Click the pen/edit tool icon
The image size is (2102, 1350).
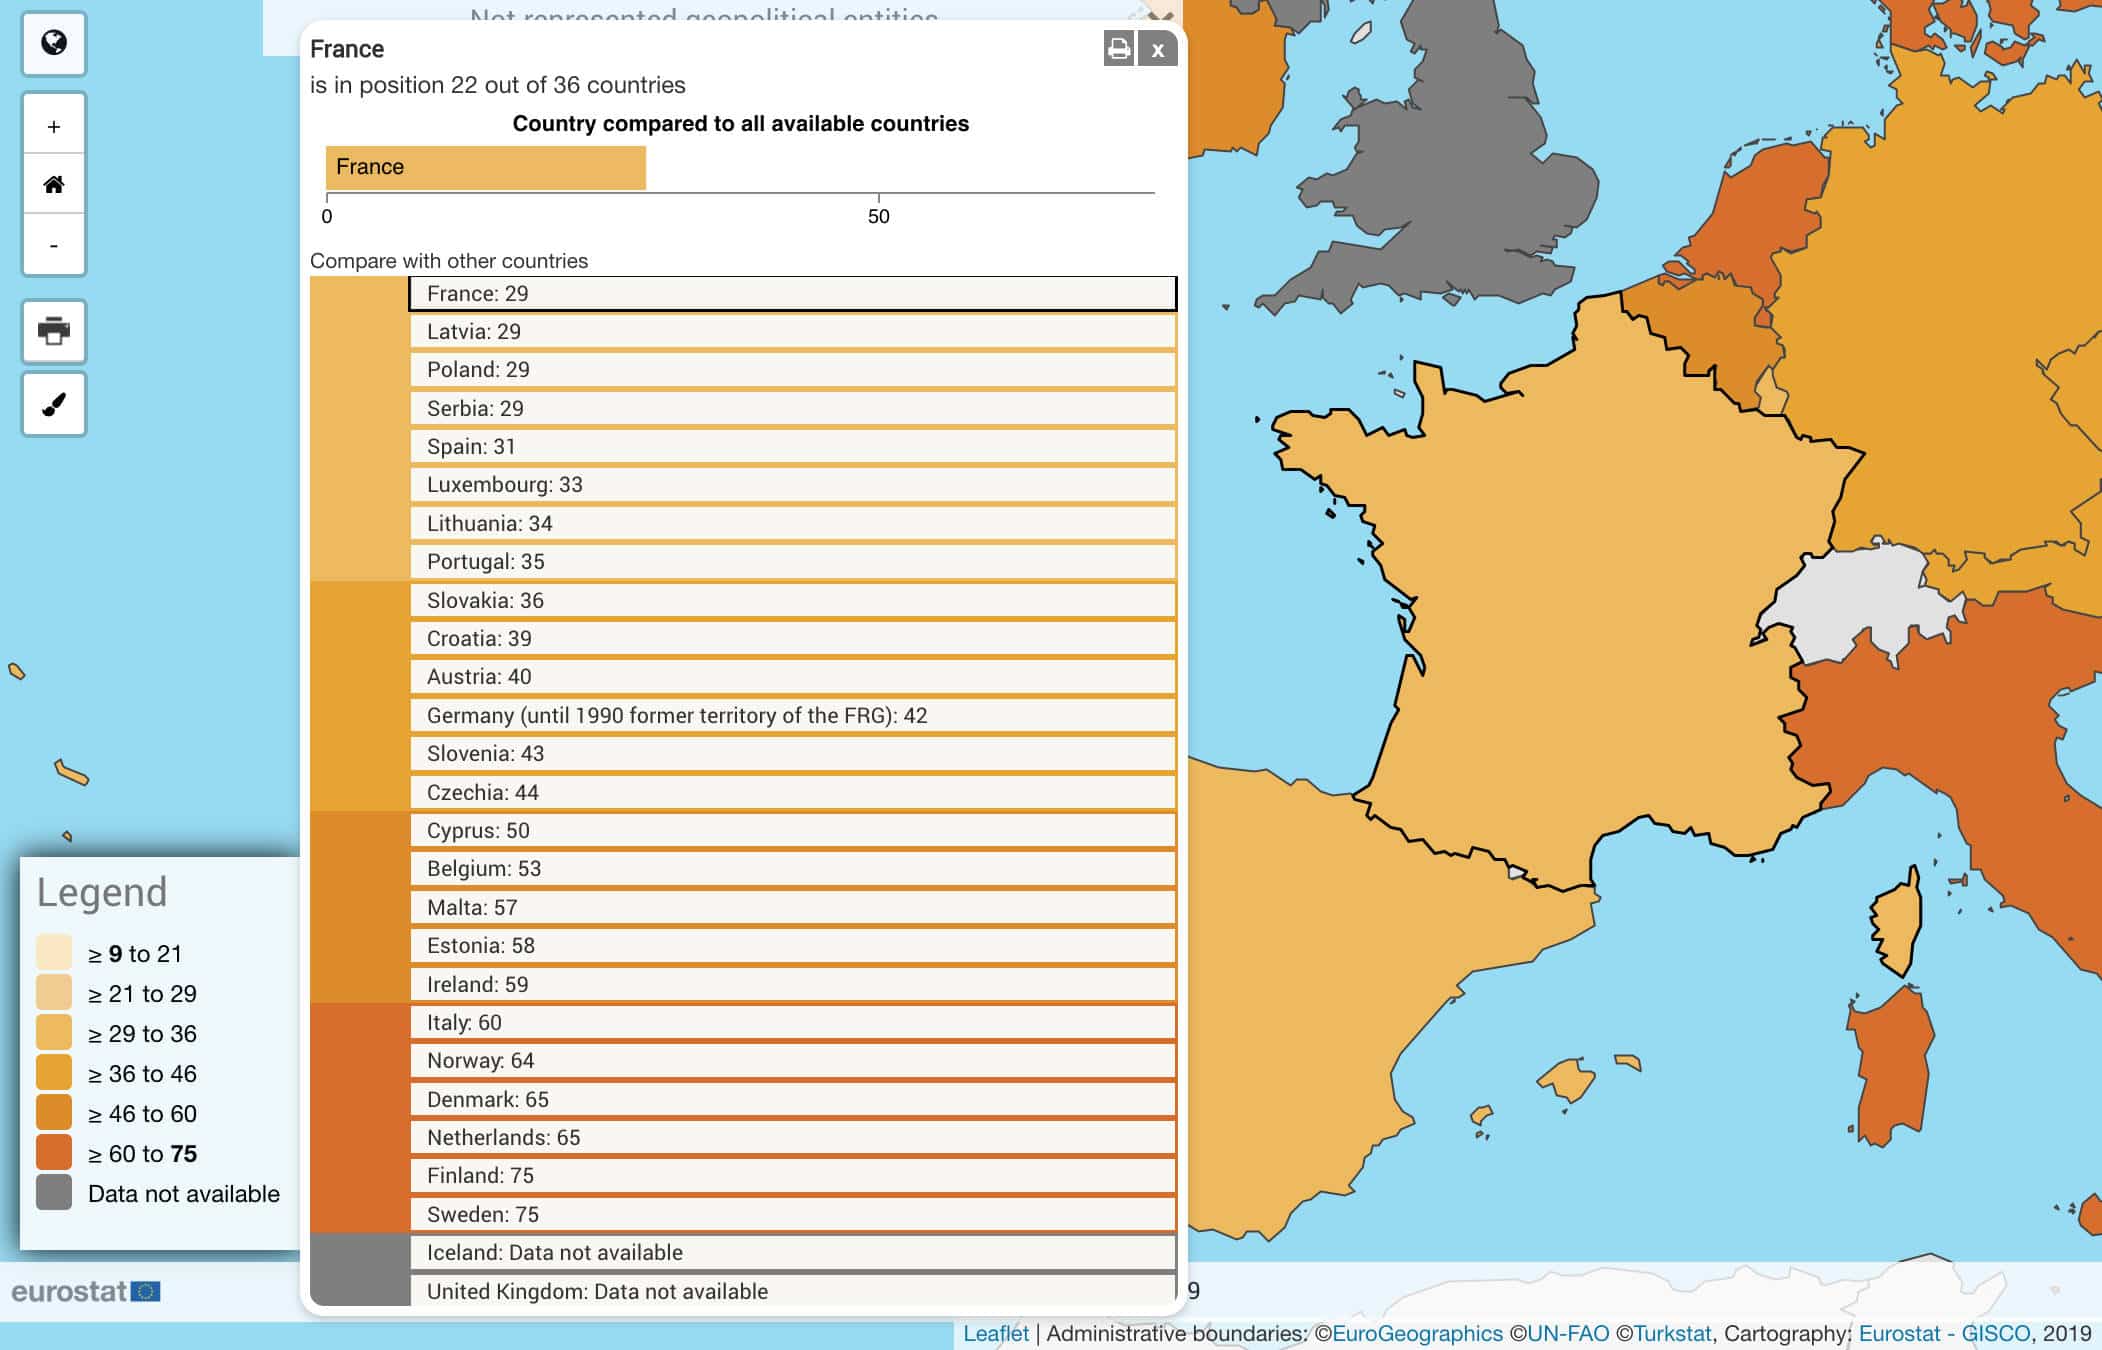coord(54,401)
